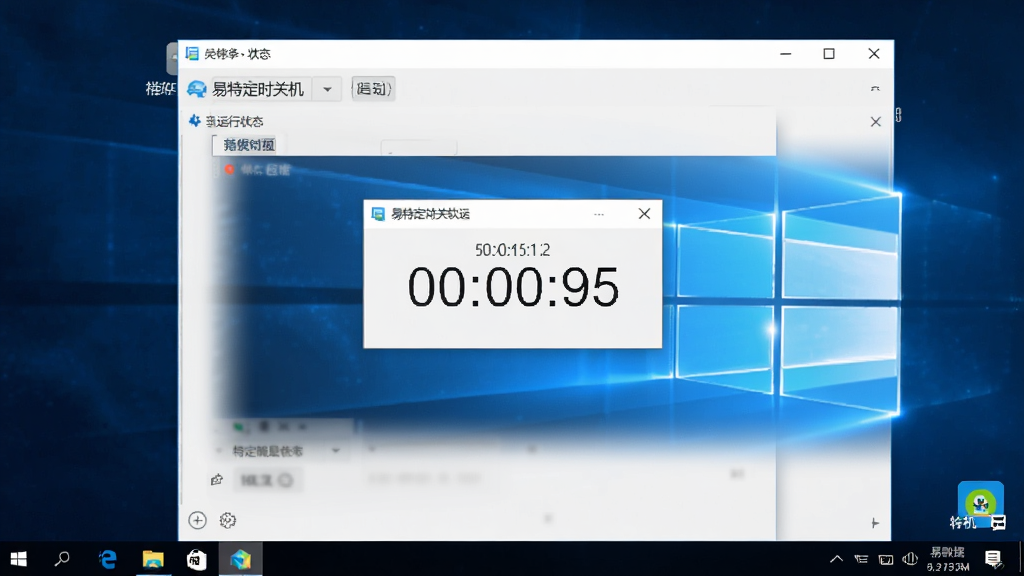Minimize the main 状态 window
1024x576 pixels.
tap(786, 54)
